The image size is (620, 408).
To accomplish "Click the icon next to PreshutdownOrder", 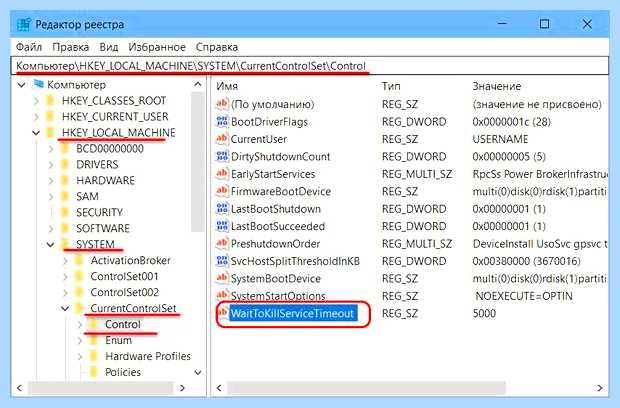I will pyautogui.click(x=222, y=243).
